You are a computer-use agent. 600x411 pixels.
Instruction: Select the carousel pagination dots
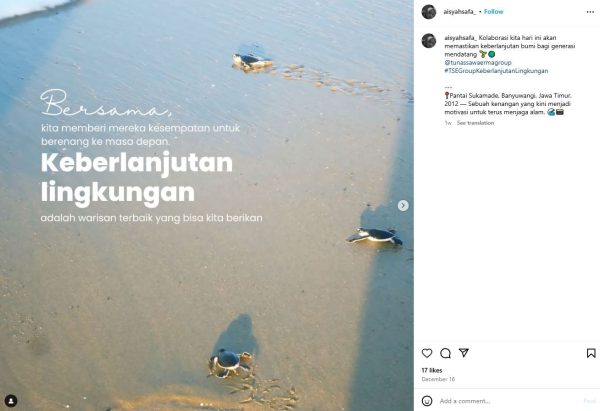pos(207,404)
